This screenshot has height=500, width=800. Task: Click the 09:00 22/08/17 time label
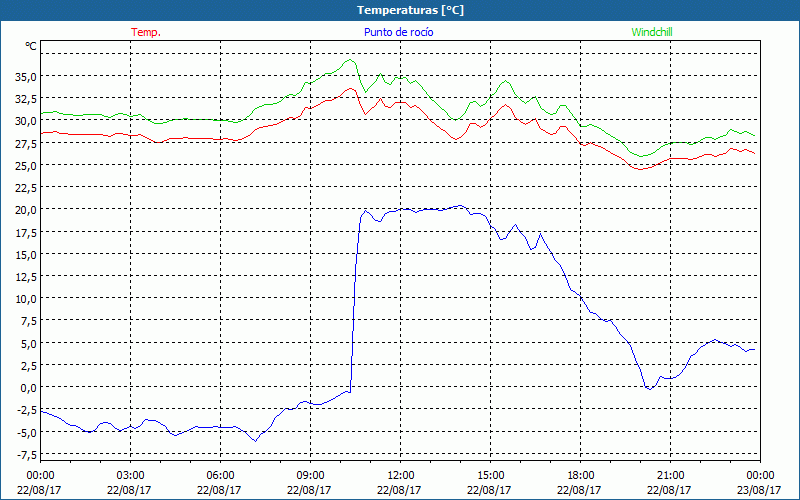[310, 483]
